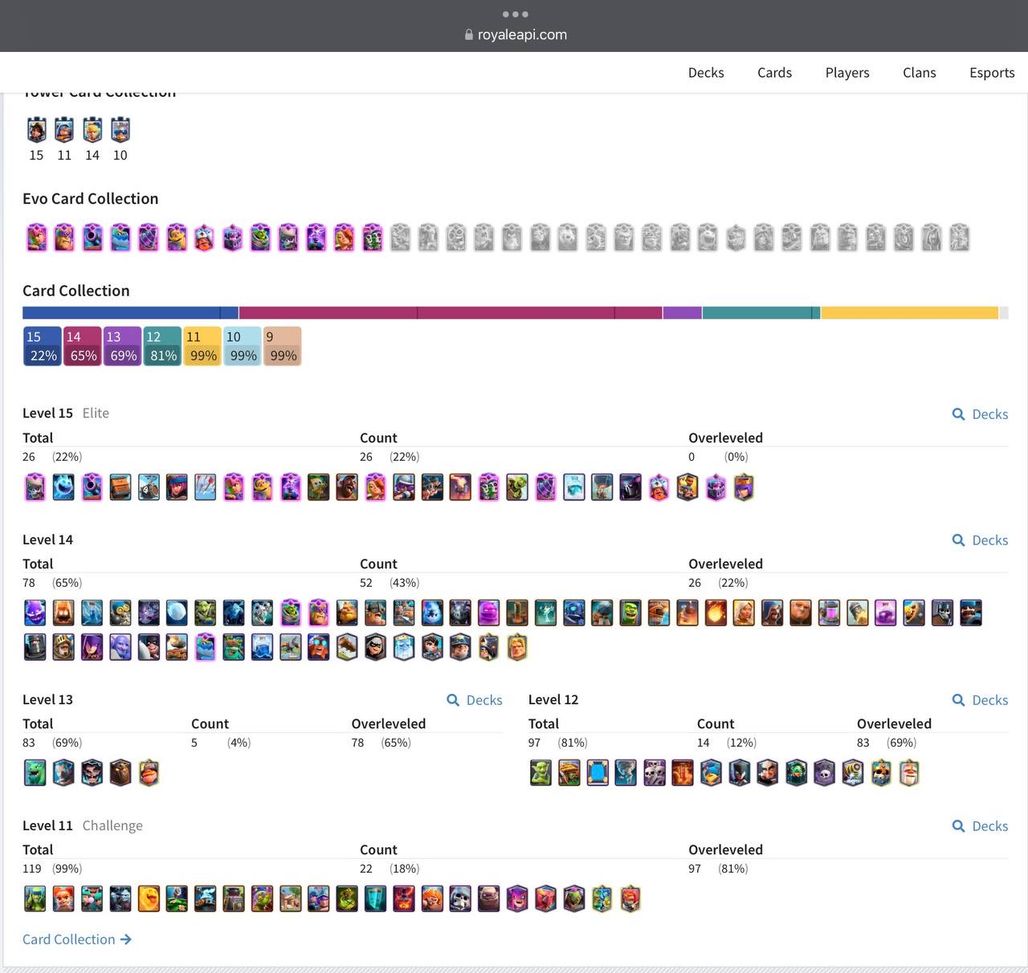Select the Spear Goblins card under Level 12

tap(540, 772)
